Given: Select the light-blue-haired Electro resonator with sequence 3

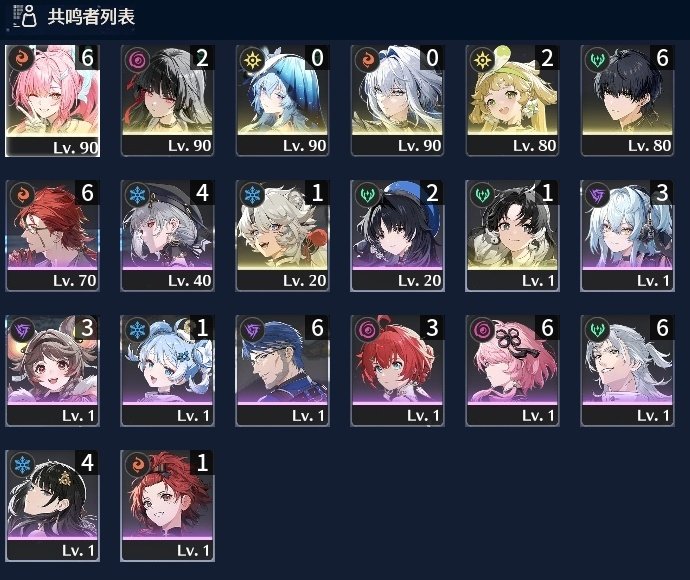Looking at the screenshot, I should coord(628,236).
